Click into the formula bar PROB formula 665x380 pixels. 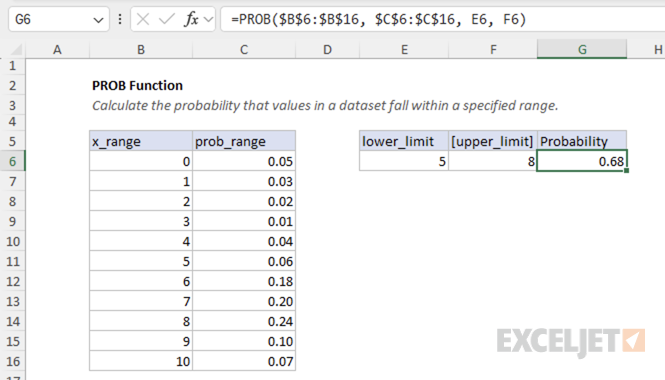click(x=379, y=19)
